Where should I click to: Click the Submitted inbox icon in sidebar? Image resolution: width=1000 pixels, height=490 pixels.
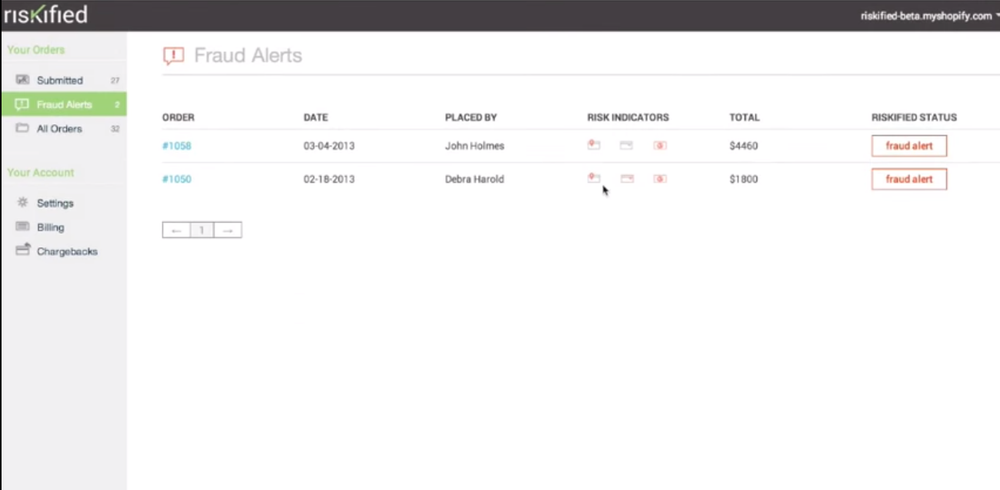pyautogui.click(x=22, y=80)
